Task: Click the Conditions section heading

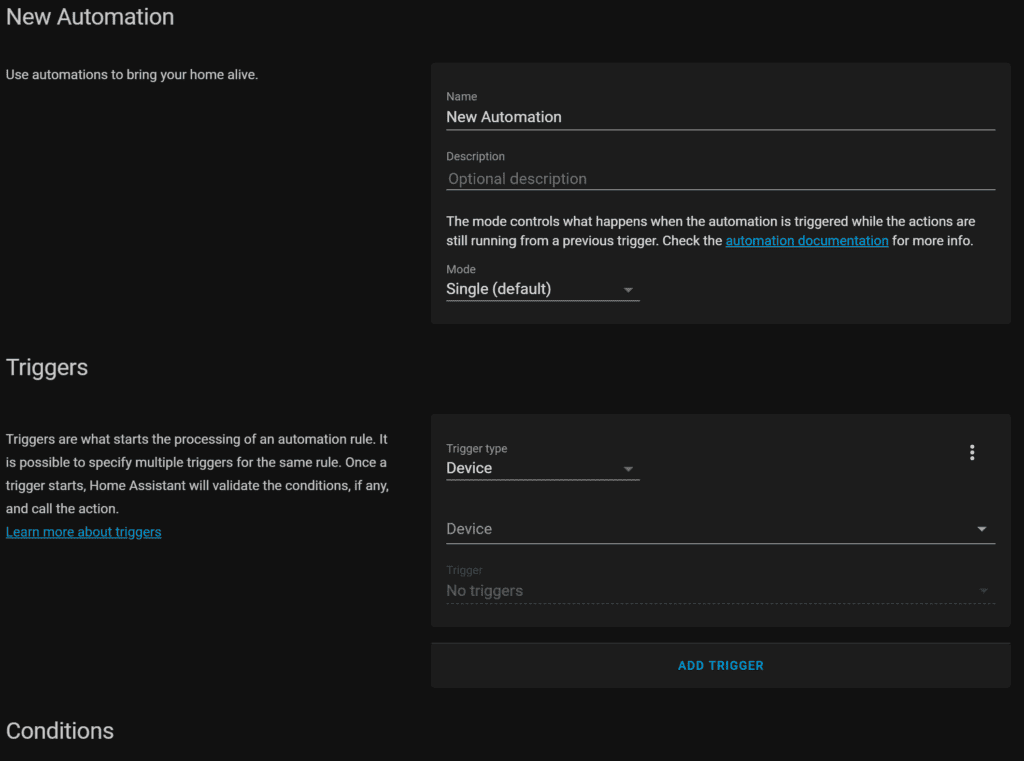Action: click(60, 731)
